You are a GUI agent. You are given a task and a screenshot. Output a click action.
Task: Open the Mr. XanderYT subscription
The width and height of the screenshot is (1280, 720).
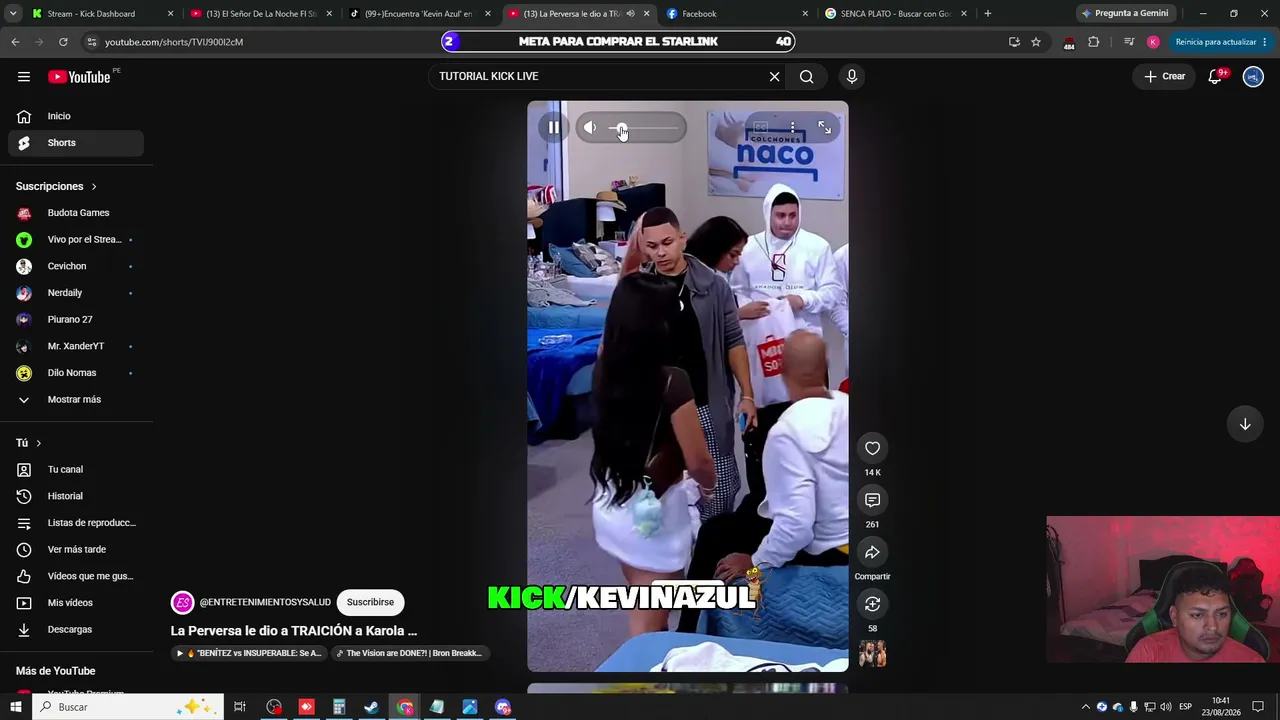click(x=76, y=346)
